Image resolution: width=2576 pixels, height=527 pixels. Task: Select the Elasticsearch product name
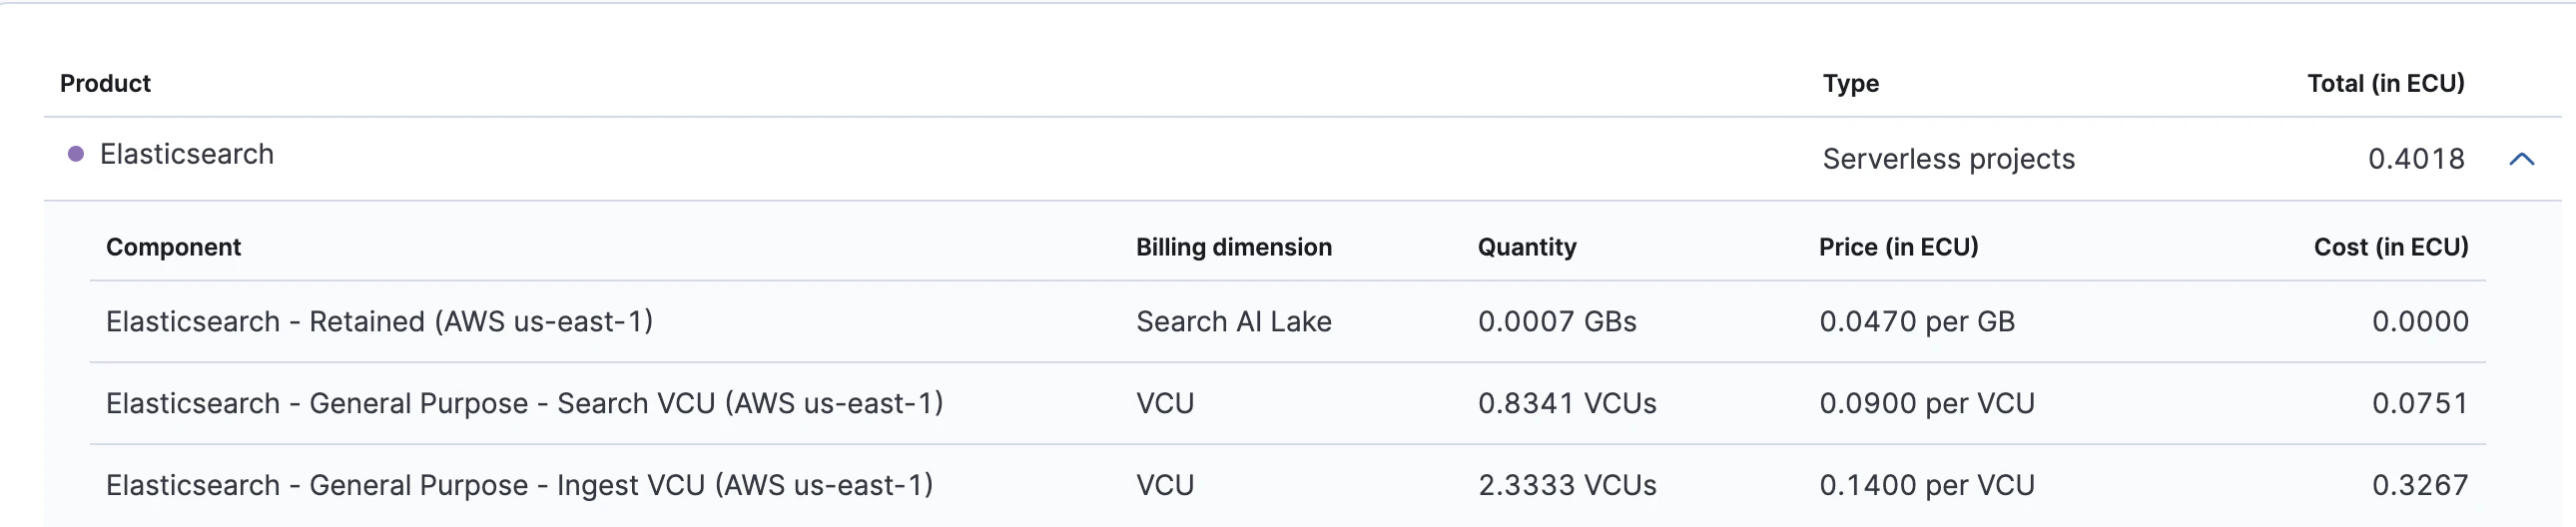pyautogui.click(x=186, y=154)
